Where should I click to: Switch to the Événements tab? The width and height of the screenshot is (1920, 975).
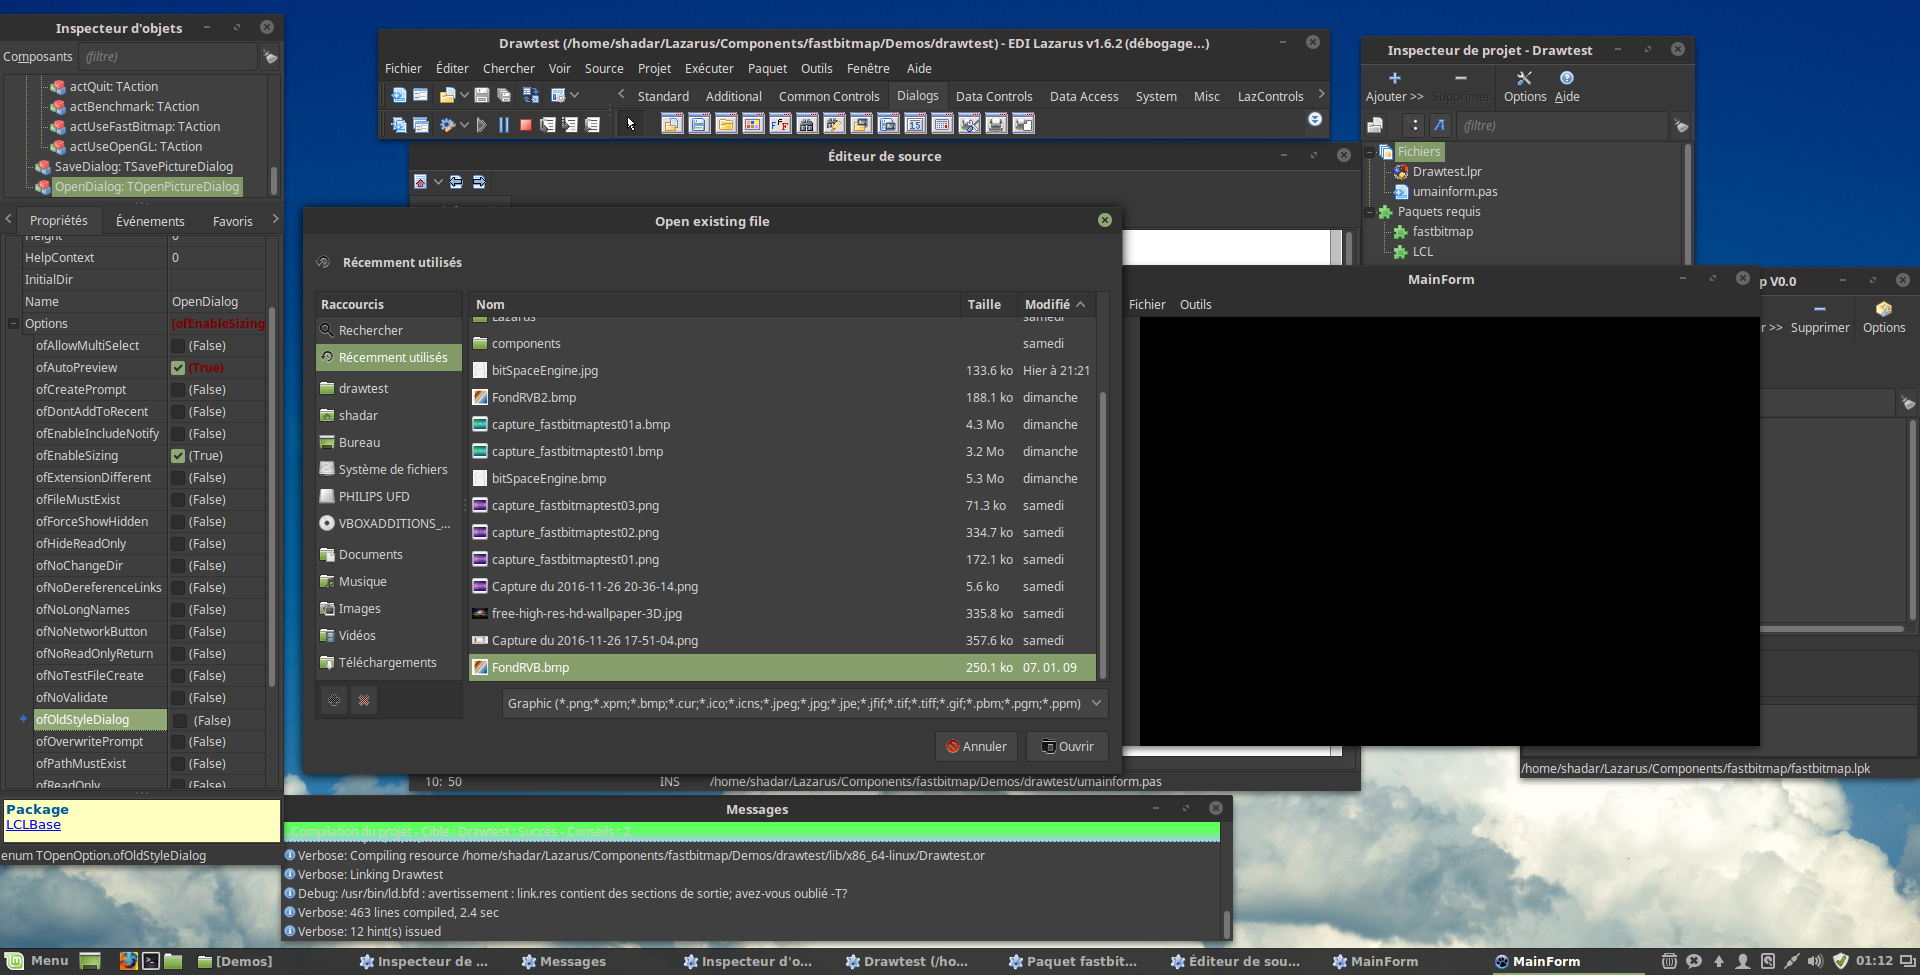tap(150, 221)
